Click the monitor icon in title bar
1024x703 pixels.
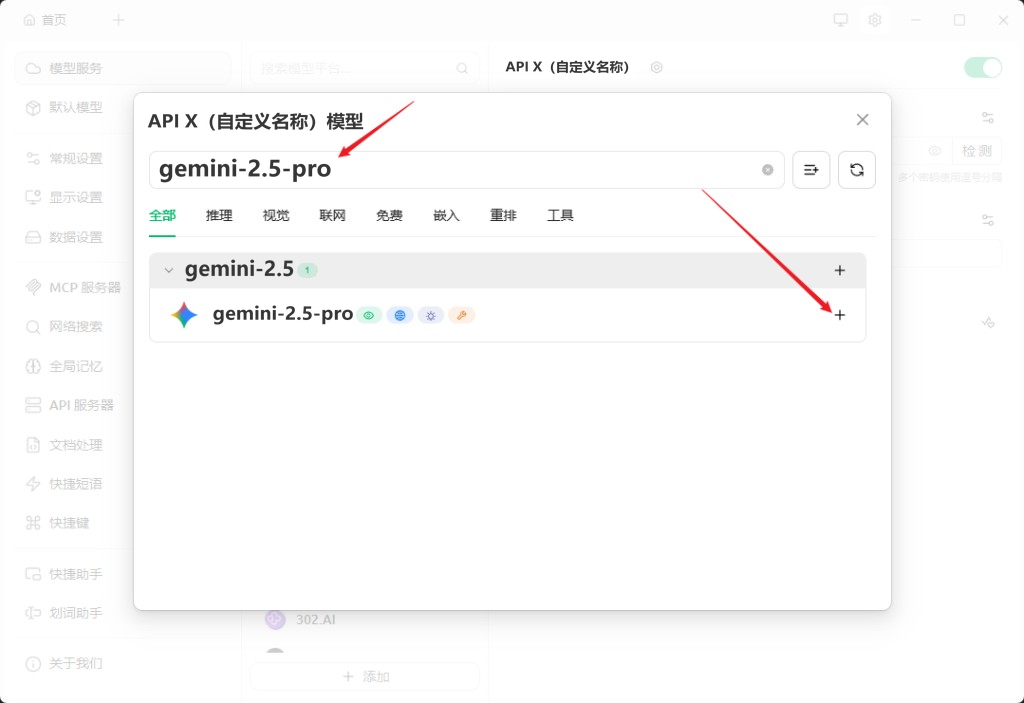(840, 20)
